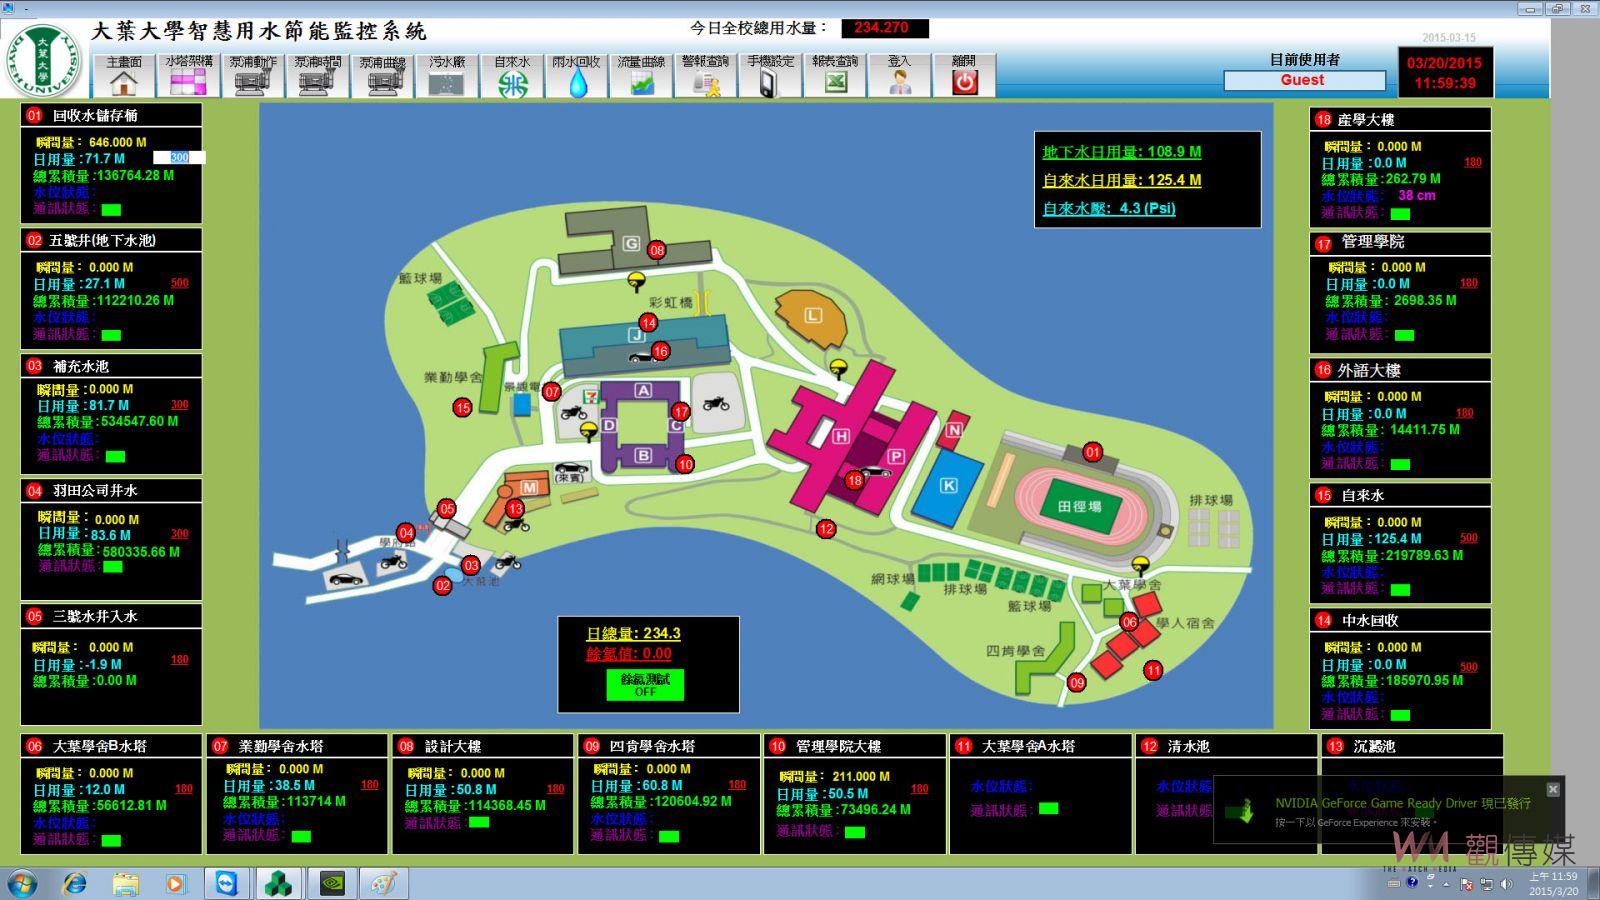Select map marker 09 near 四肯學舍
The image size is (1600, 900).
pyautogui.click(x=1076, y=683)
